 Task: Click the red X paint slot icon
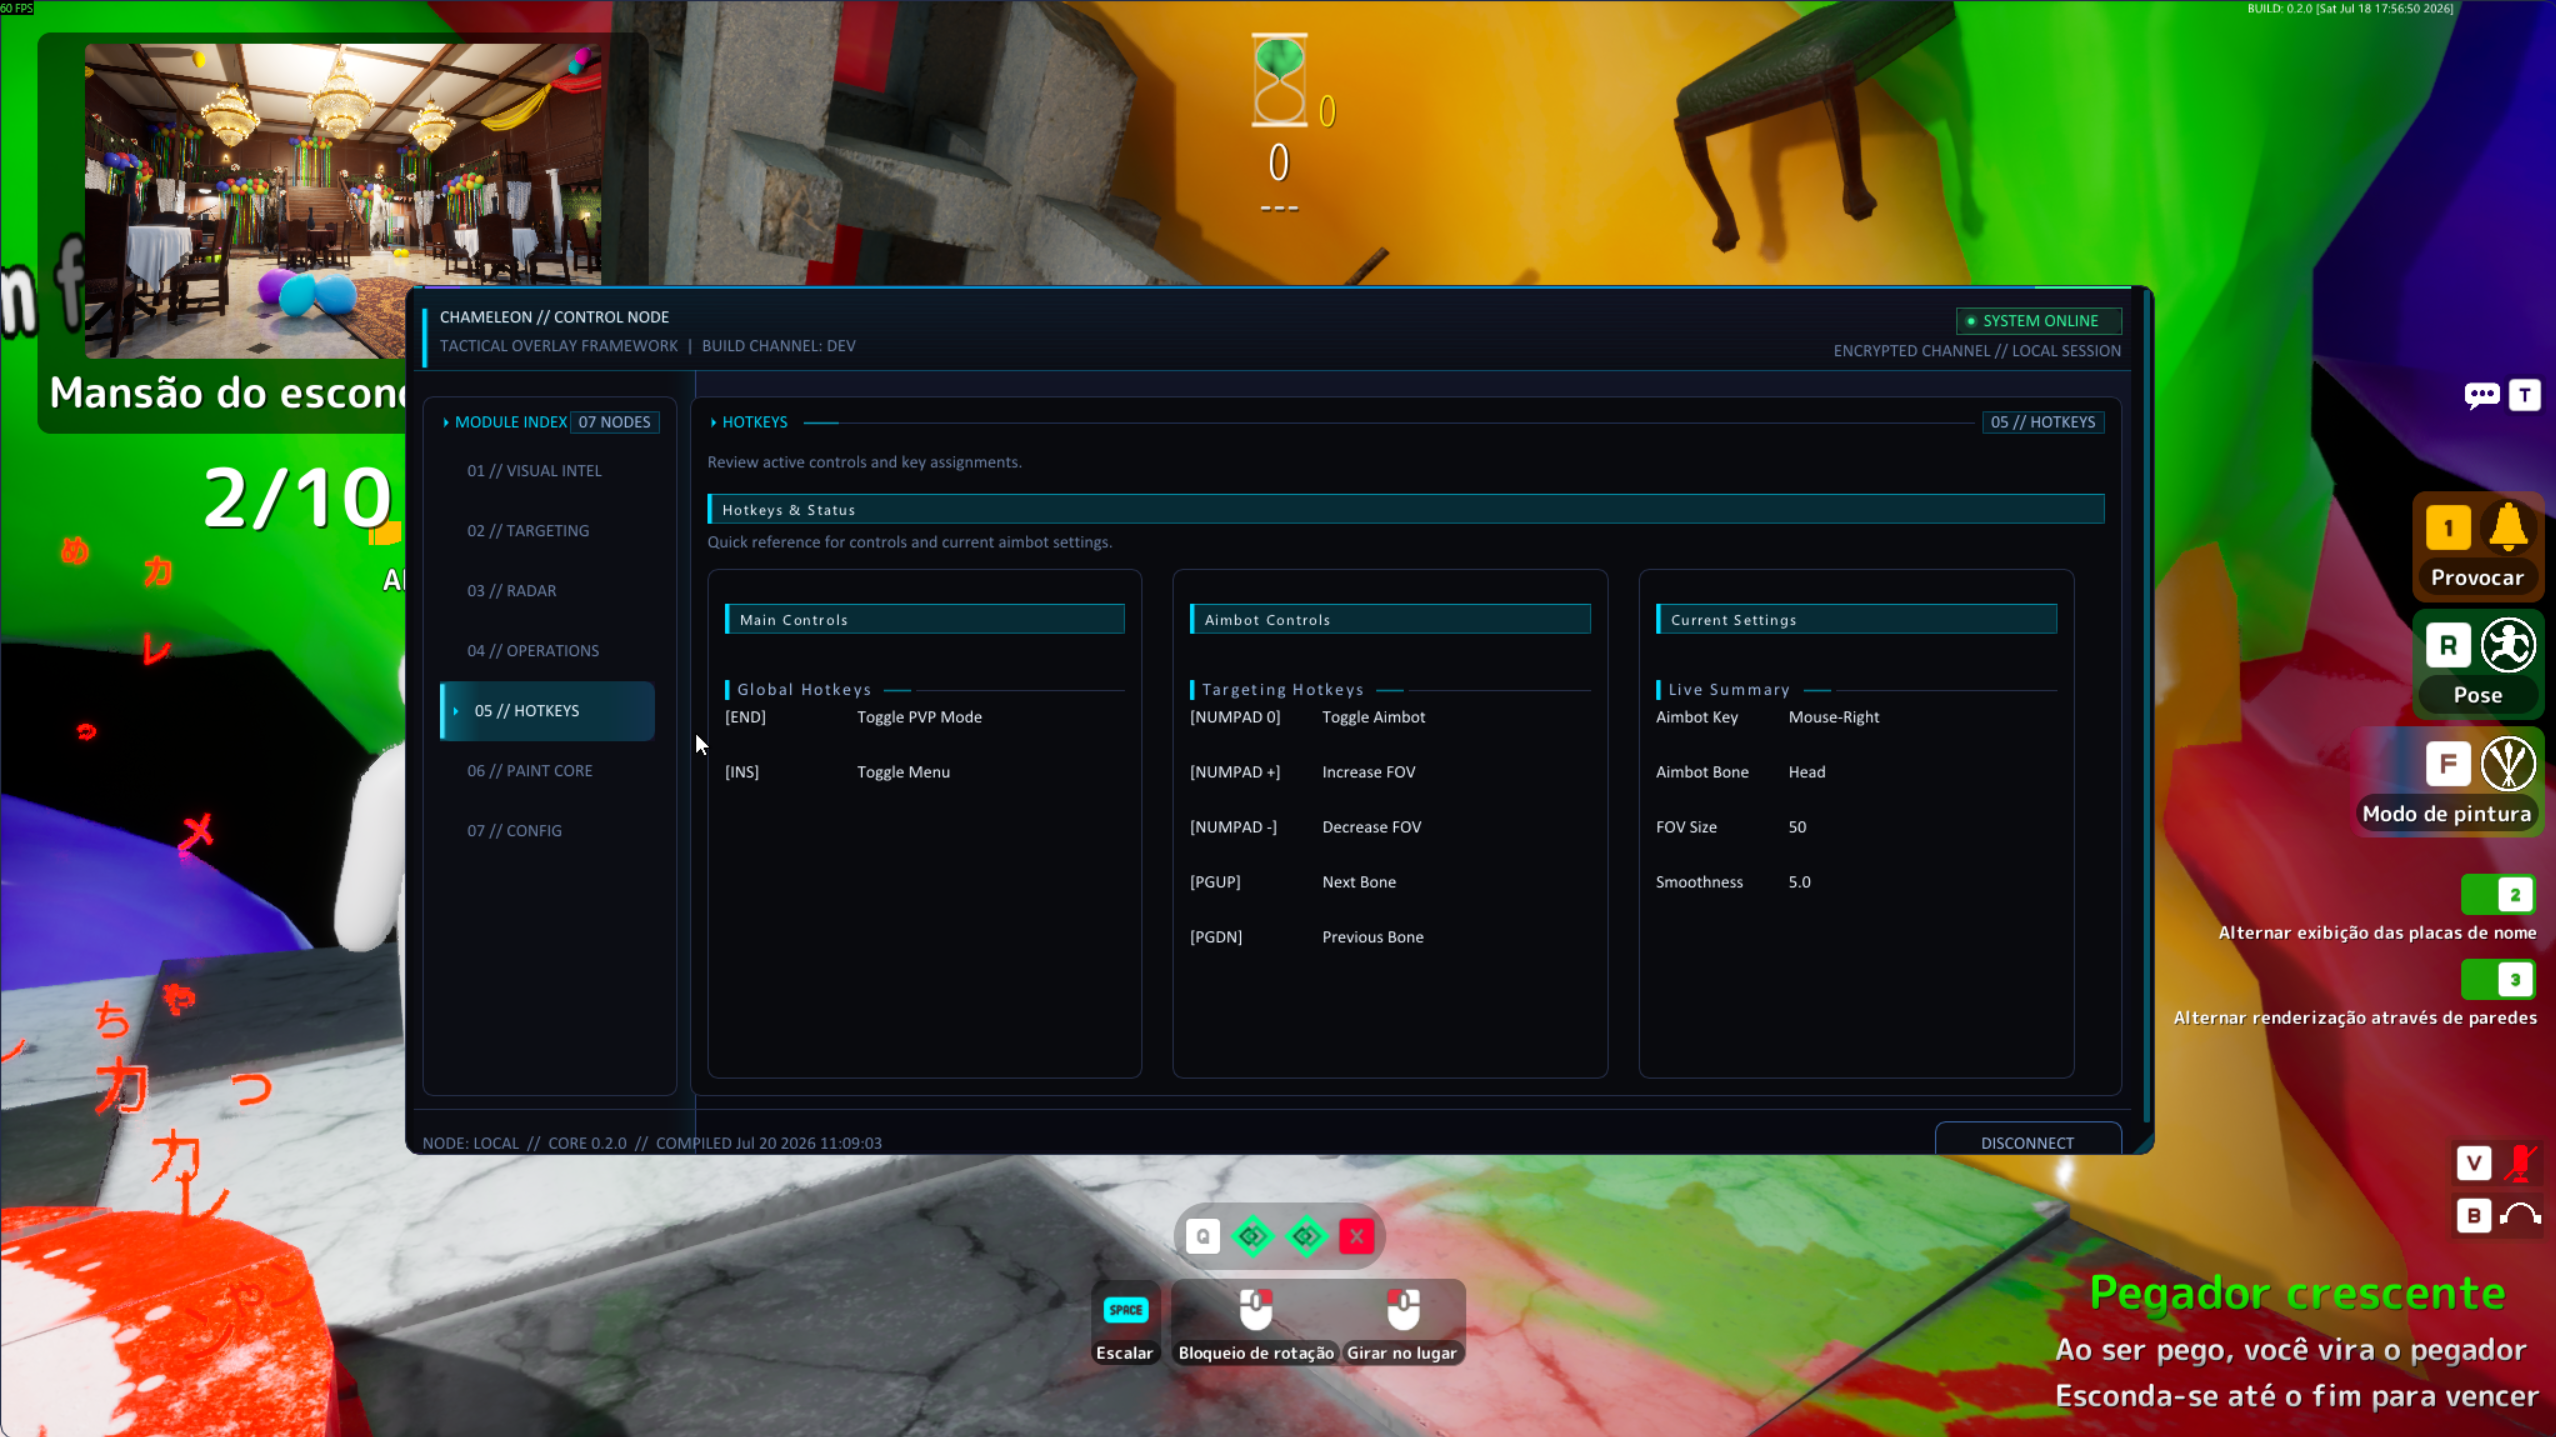click(x=1357, y=1237)
